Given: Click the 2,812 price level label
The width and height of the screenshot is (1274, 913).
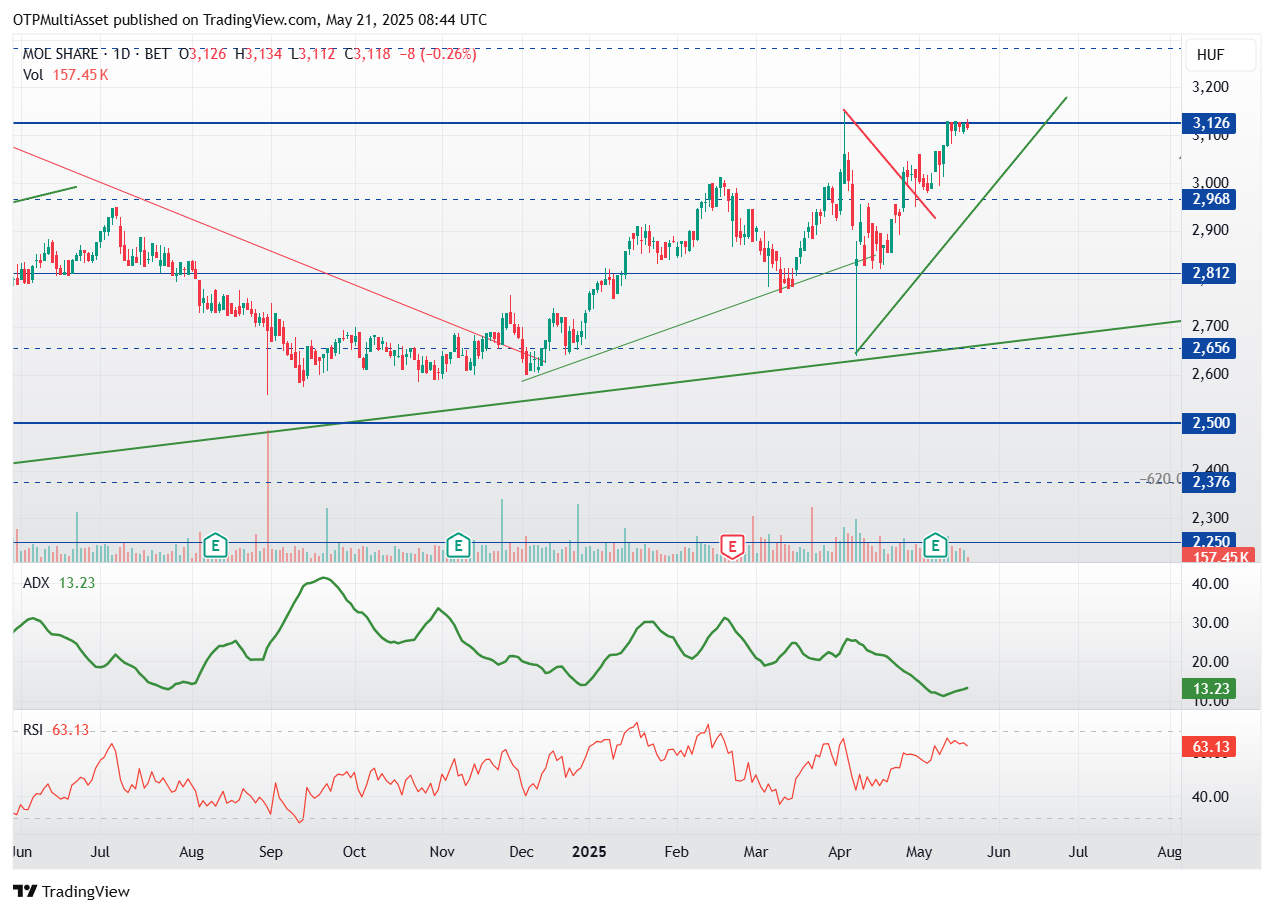Looking at the screenshot, I should tap(1208, 273).
